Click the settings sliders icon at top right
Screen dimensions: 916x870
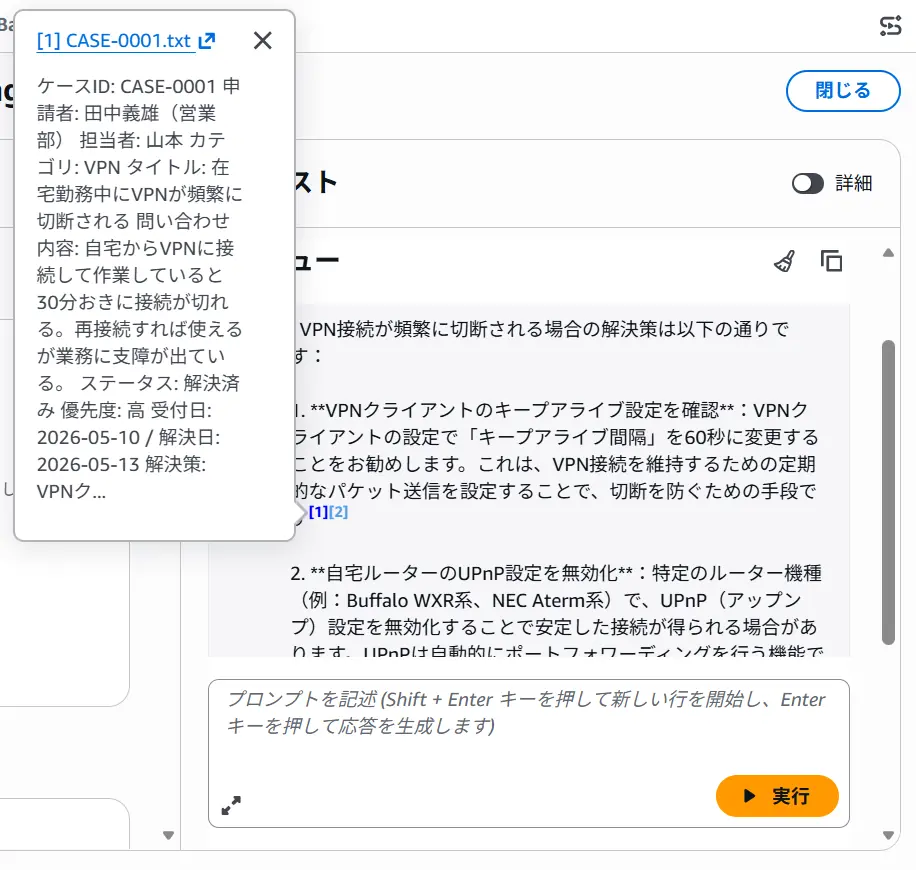pos(890,26)
